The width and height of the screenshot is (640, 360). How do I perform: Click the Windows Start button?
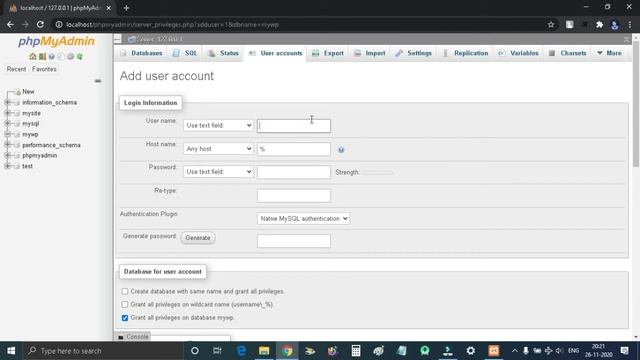[x=11, y=351]
